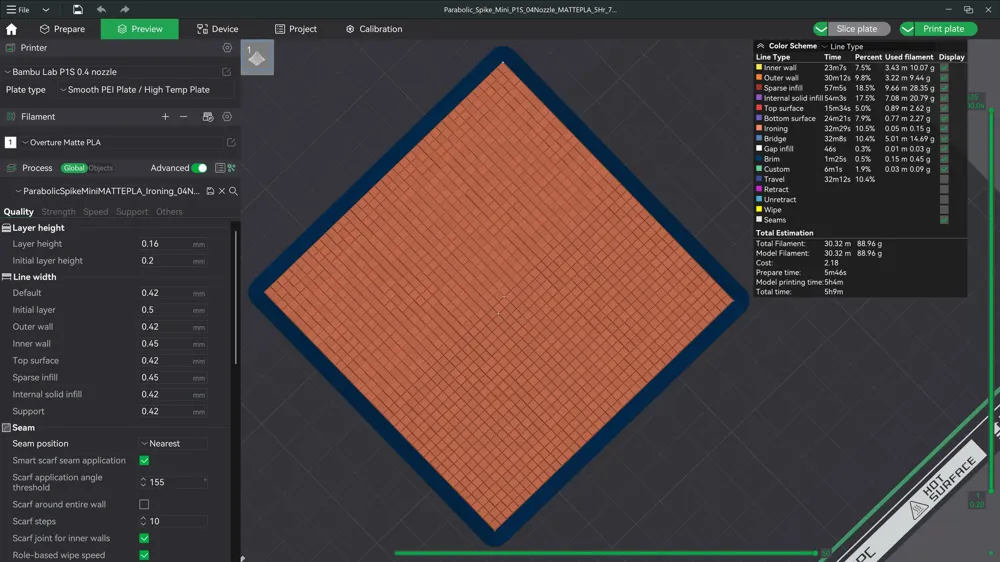The width and height of the screenshot is (1000, 562).
Task: Remove filament with minus icon
Action: click(x=184, y=117)
